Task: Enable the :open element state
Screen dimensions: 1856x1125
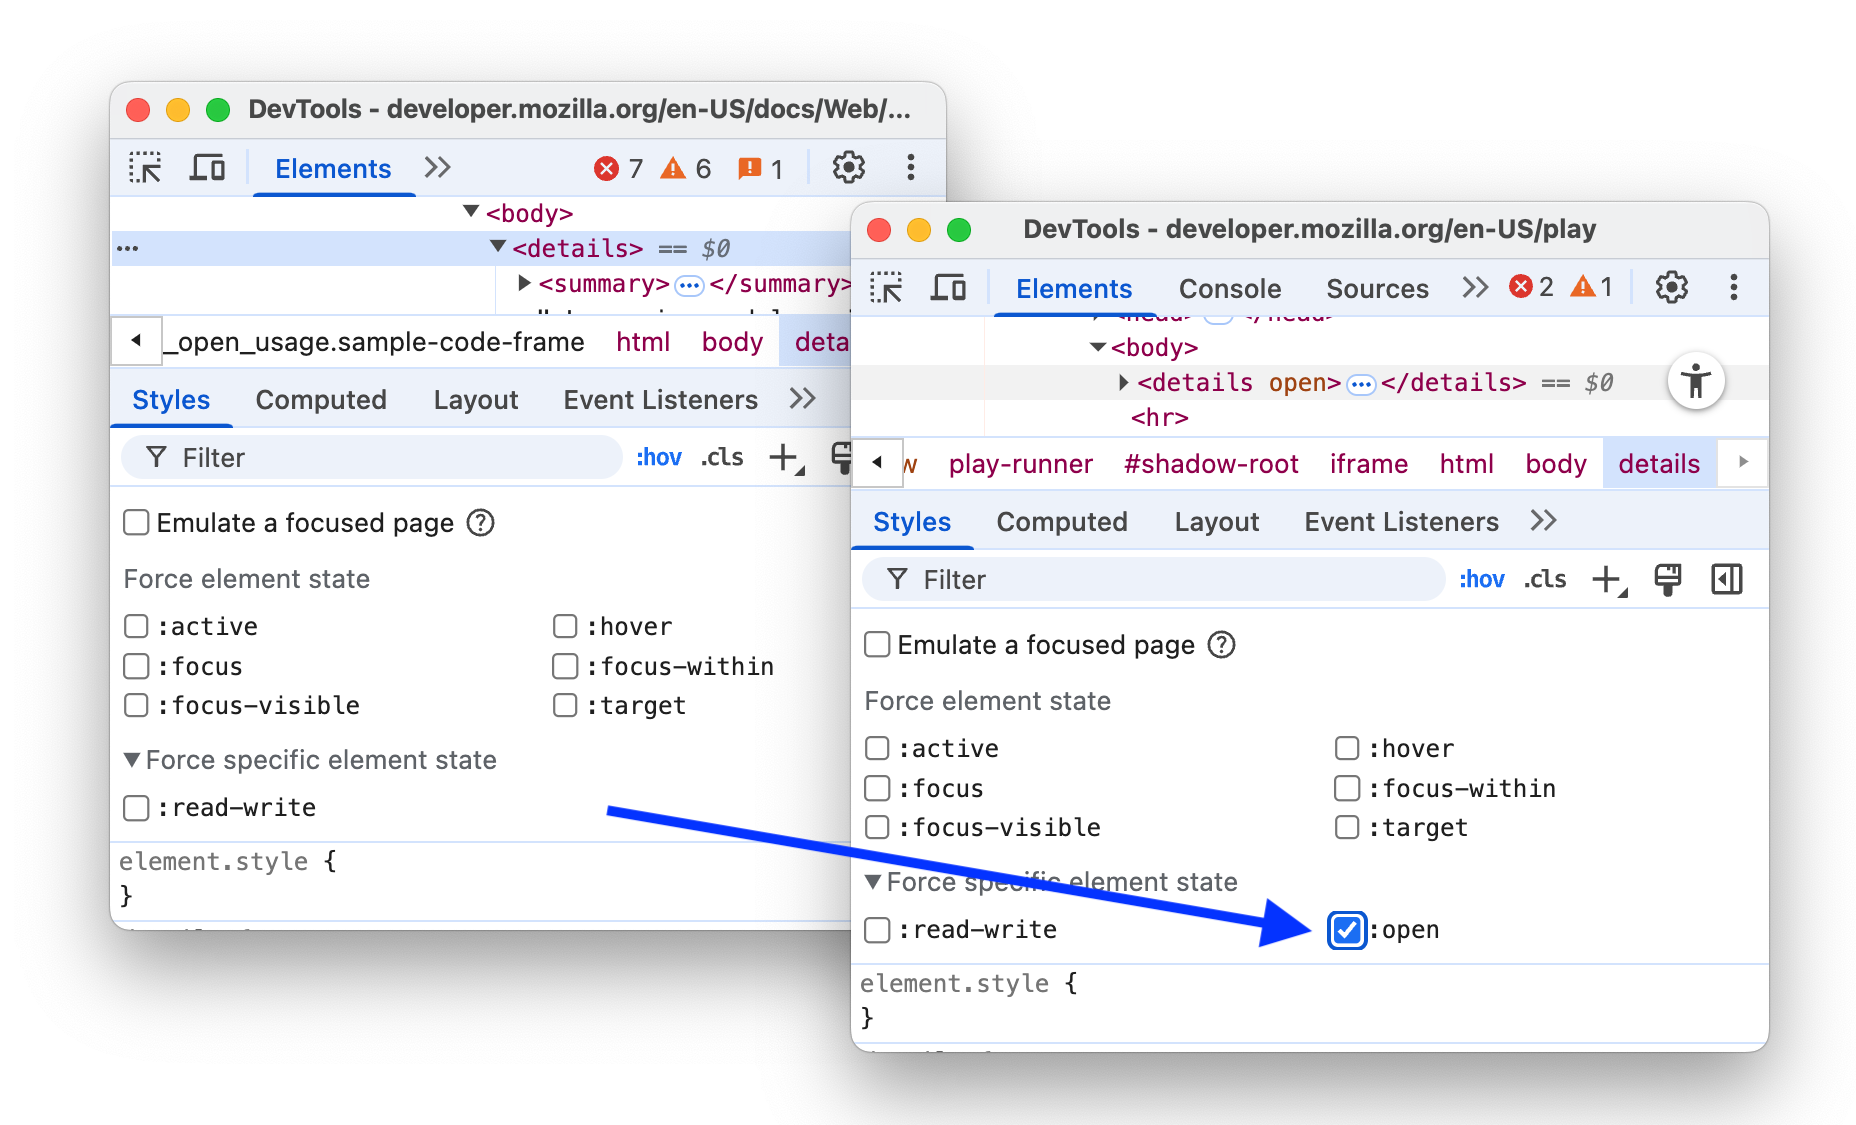Action: (1346, 930)
